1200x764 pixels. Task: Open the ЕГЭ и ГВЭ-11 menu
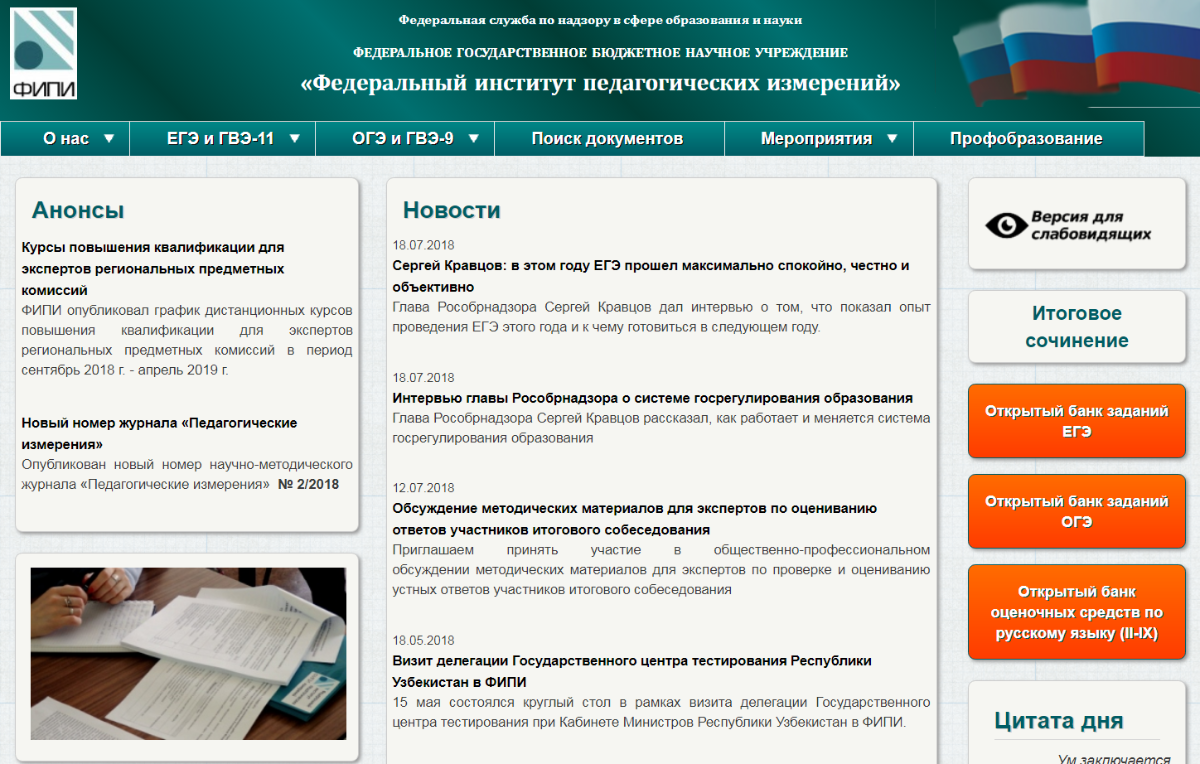tap(223, 139)
